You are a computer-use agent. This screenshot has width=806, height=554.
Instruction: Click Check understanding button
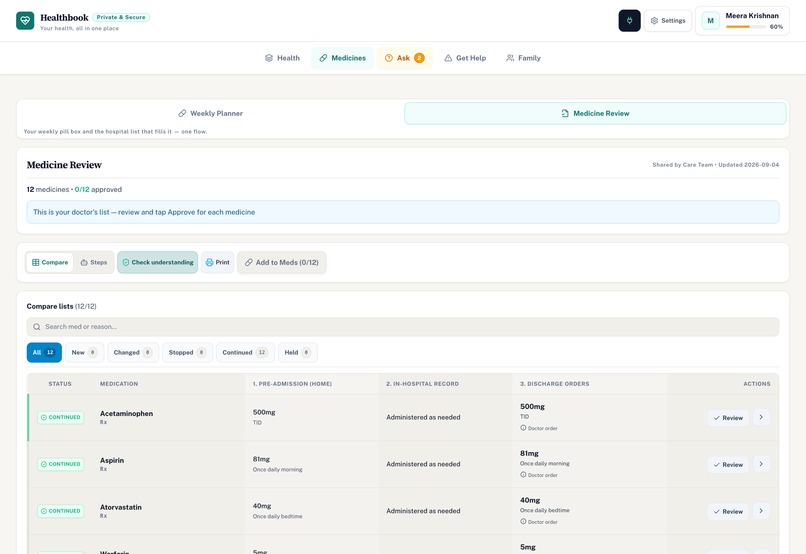(157, 263)
